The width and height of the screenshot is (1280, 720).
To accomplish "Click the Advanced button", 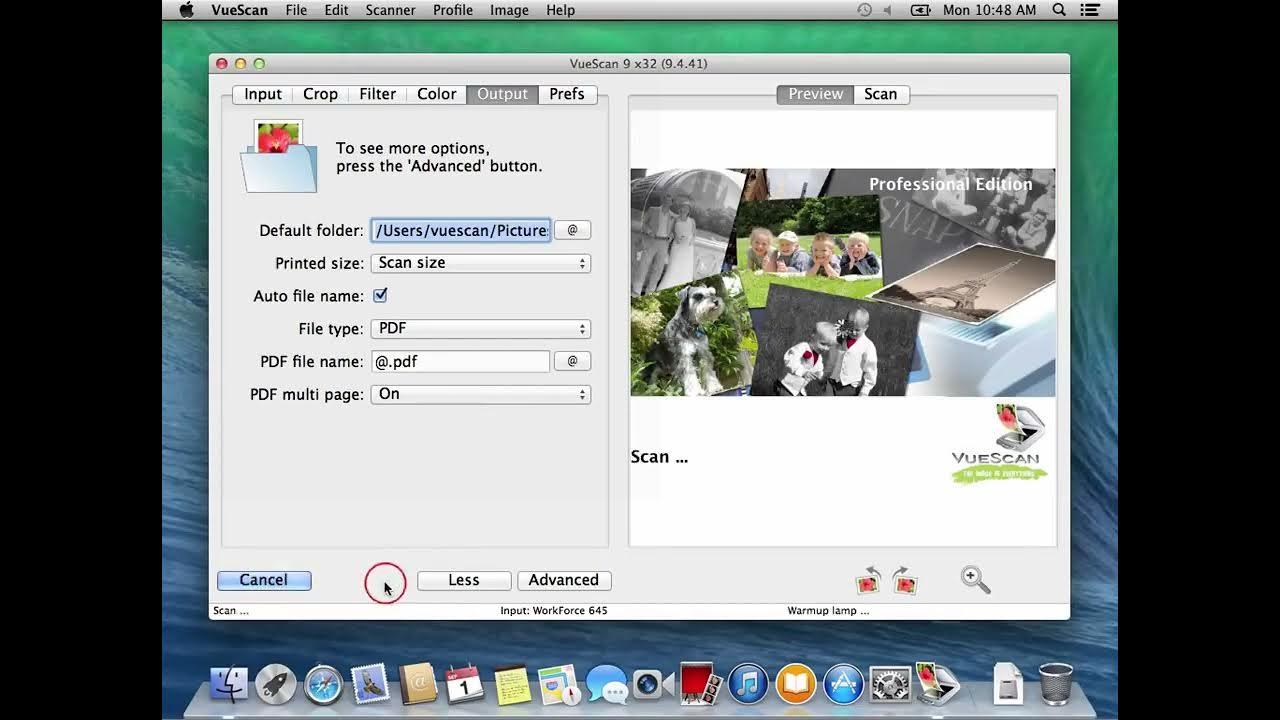I will point(564,580).
